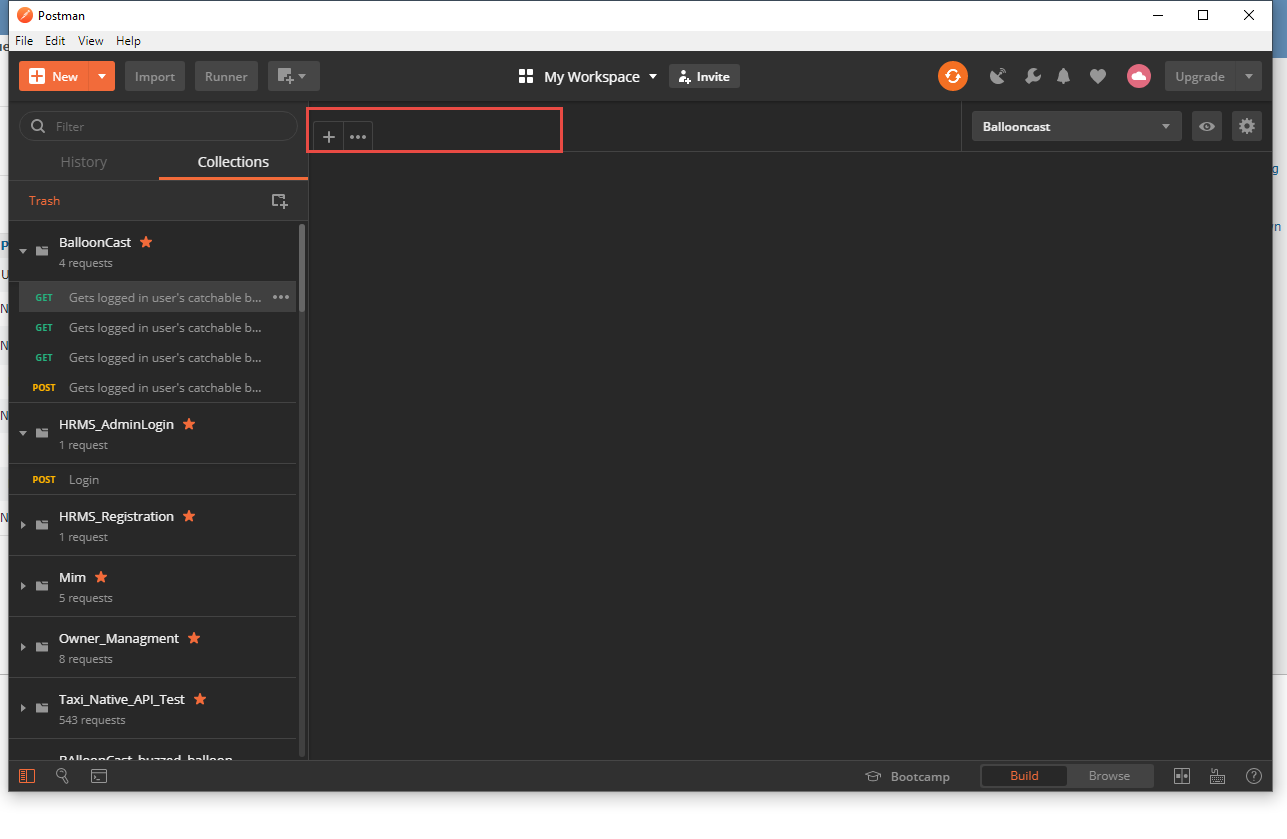Click the Import button

155,76
